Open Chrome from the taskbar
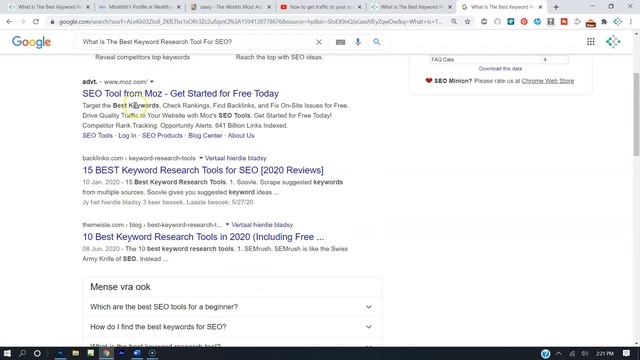The height and width of the screenshot is (360, 640). (x=106, y=353)
